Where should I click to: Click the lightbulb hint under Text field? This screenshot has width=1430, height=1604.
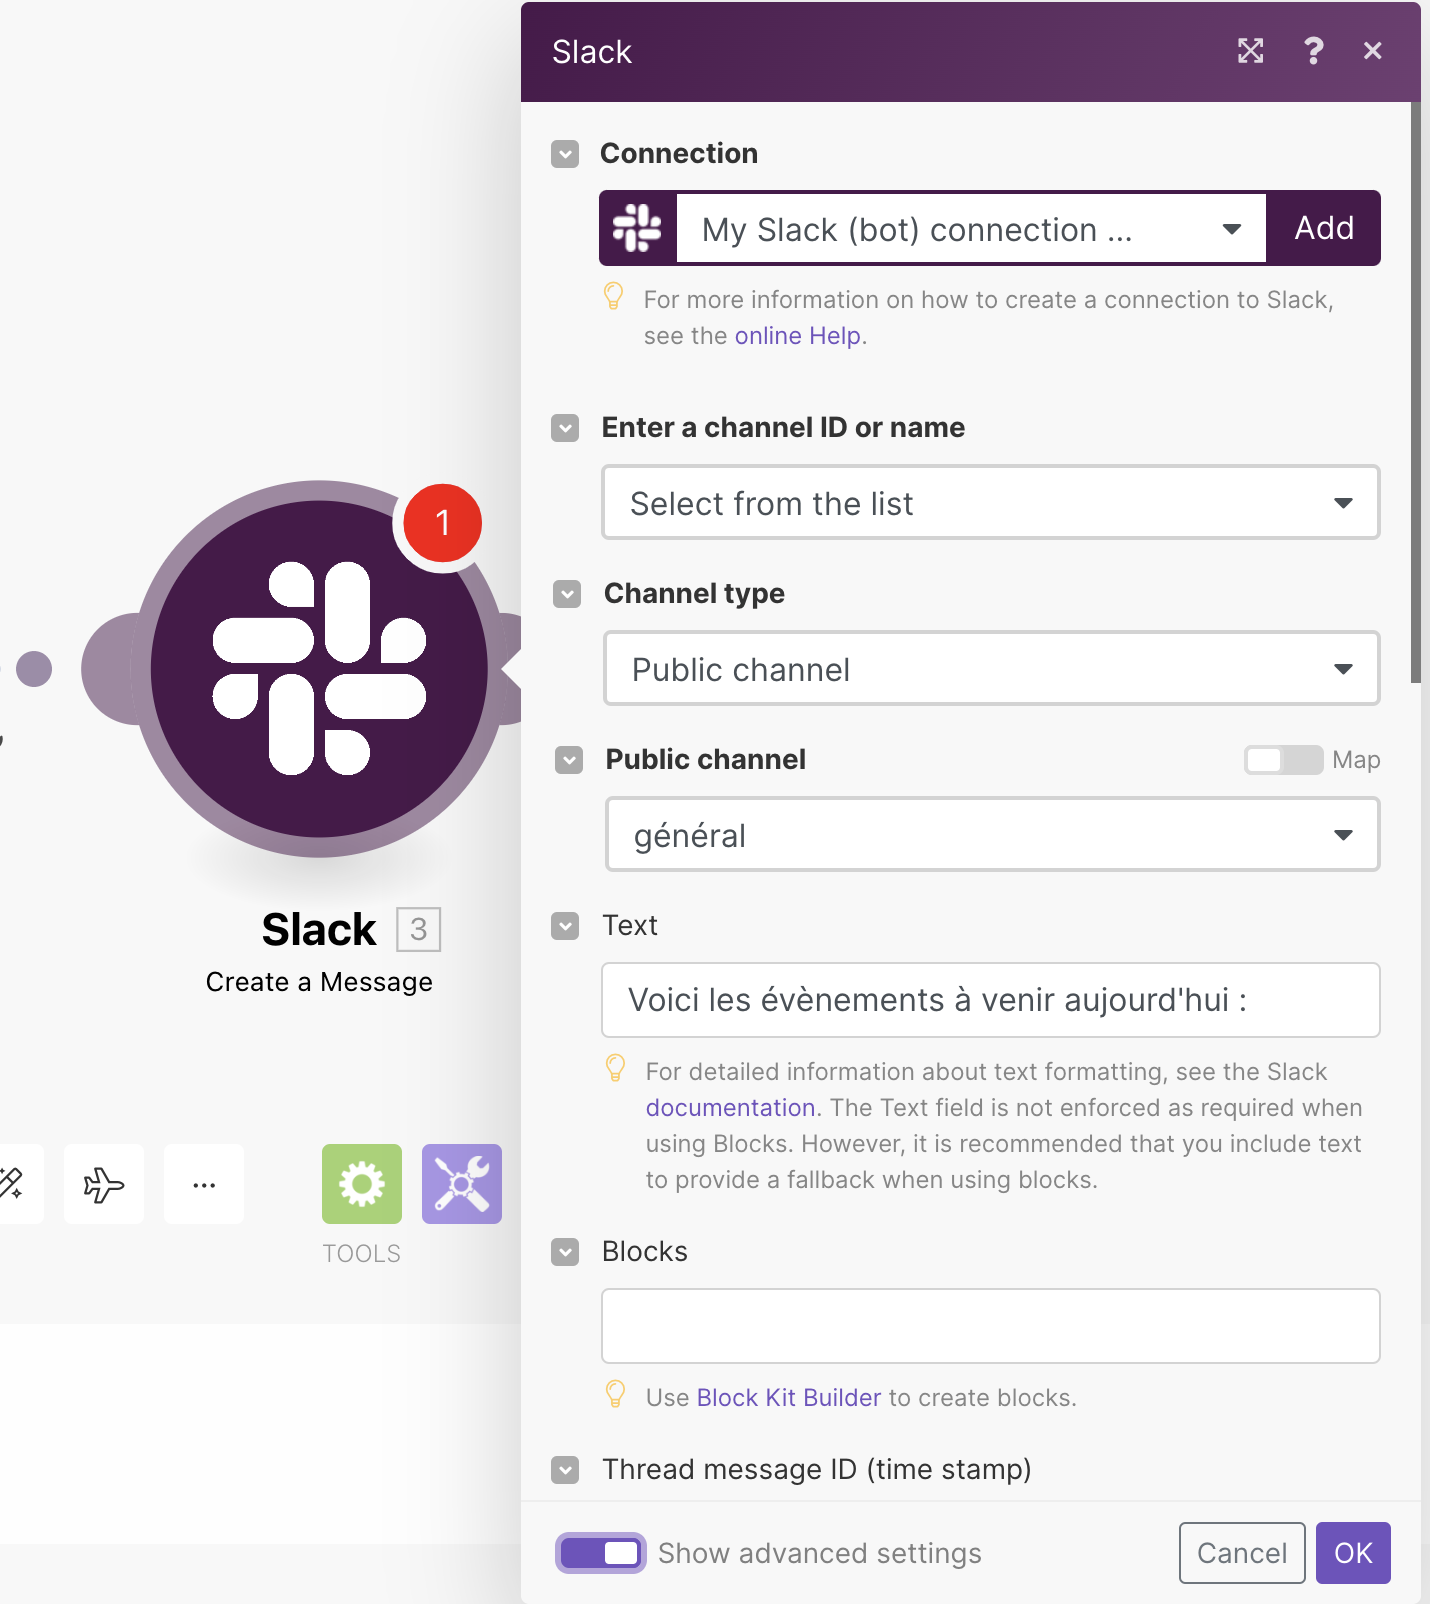pyautogui.click(x=616, y=1068)
